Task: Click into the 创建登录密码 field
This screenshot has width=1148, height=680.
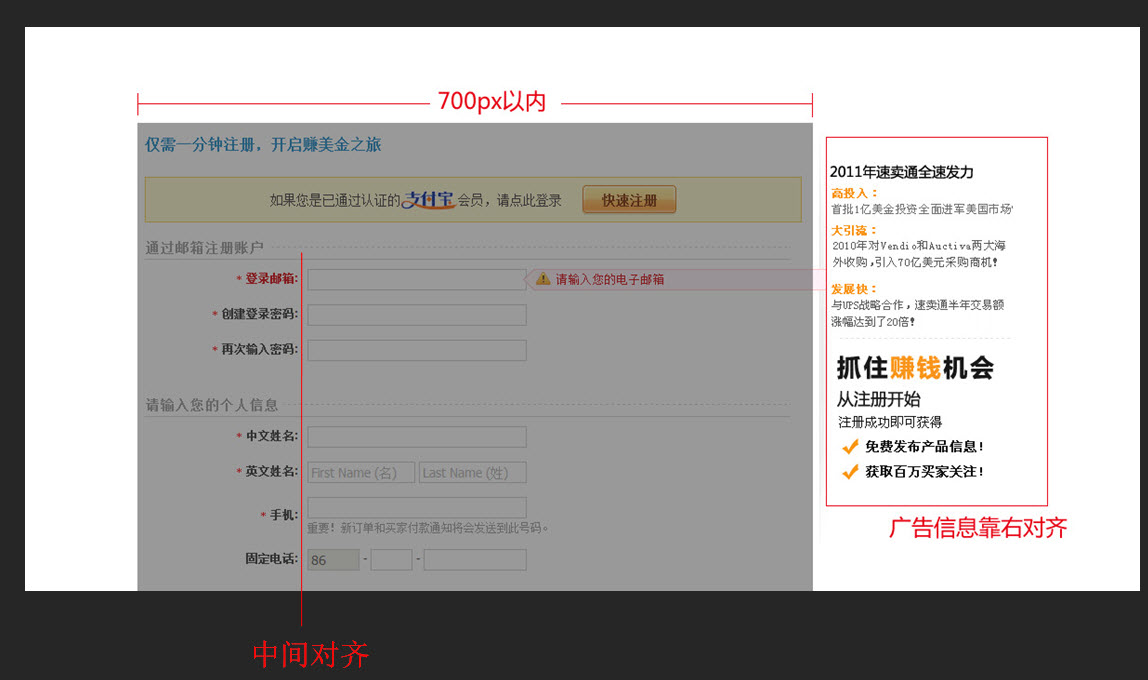Action: coord(416,315)
